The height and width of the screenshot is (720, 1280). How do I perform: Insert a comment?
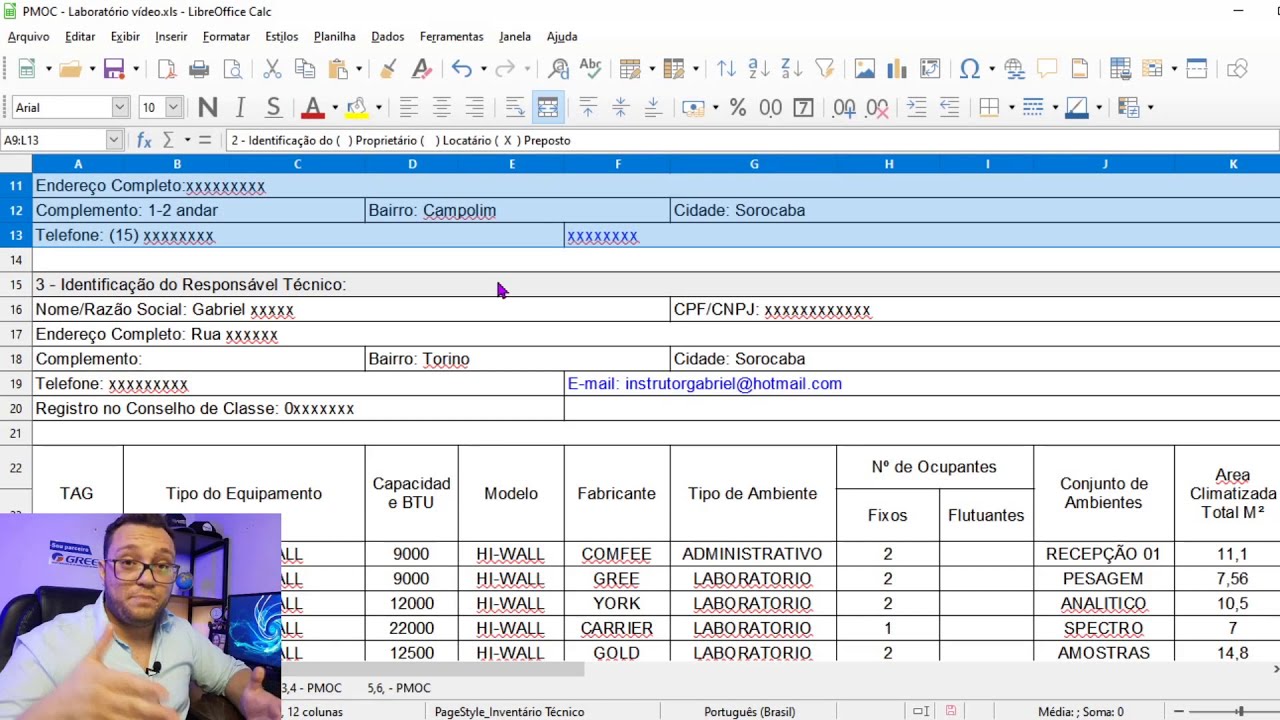[1047, 69]
